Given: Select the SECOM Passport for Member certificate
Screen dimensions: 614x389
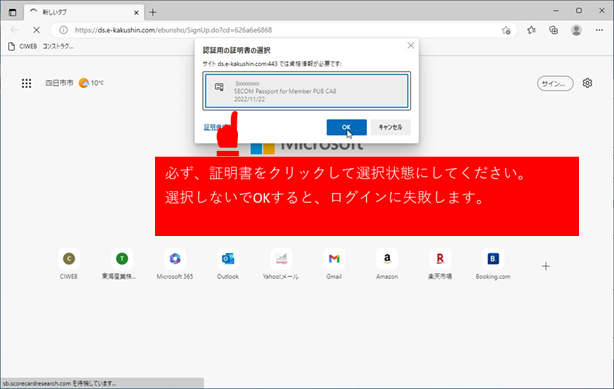Looking at the screenshot, I should point(307,91).
